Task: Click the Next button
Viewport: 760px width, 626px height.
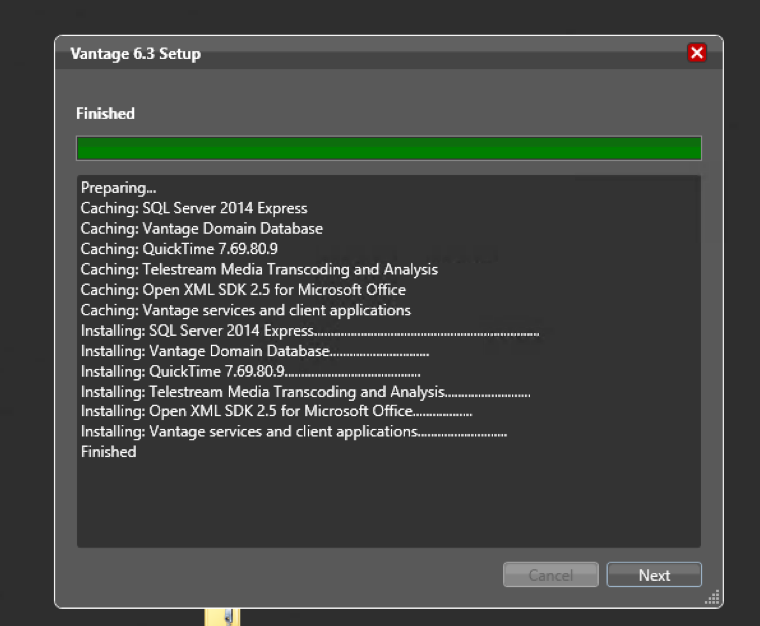Action: click(x=654, y=575)
